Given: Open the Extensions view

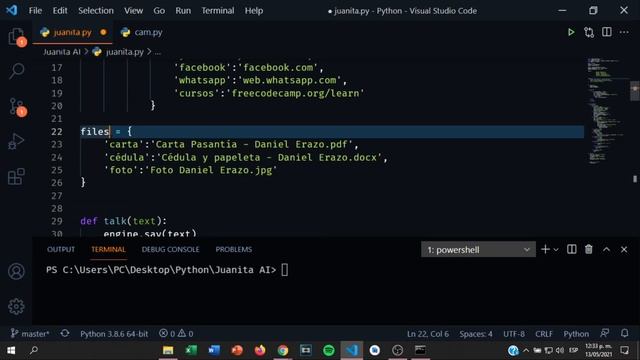Looking at the screenshot, I should [x=16, y=177].
